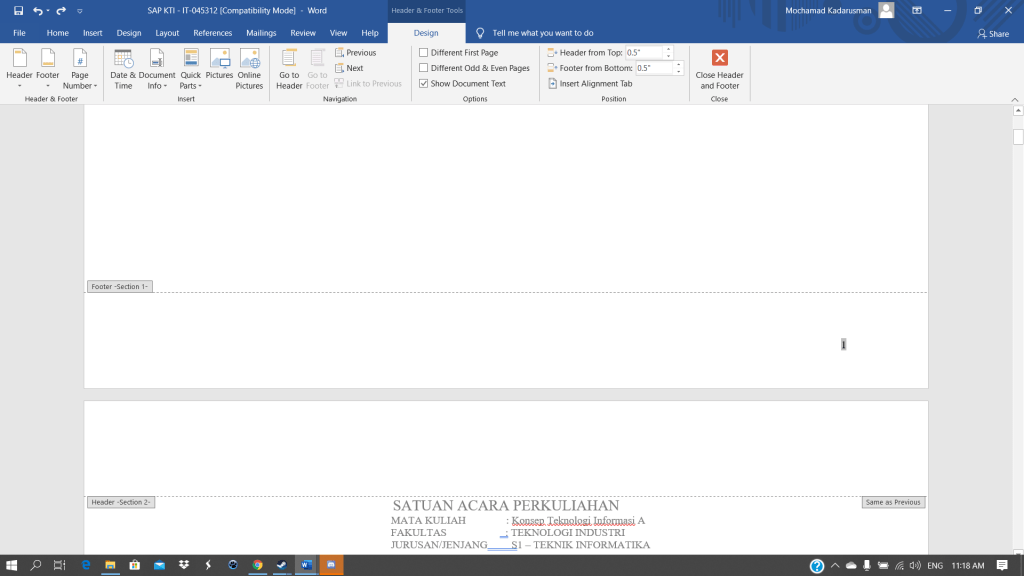1024x576 pixels.
Task: Uncheck Show Document Text option
Action: pos(424,84)
